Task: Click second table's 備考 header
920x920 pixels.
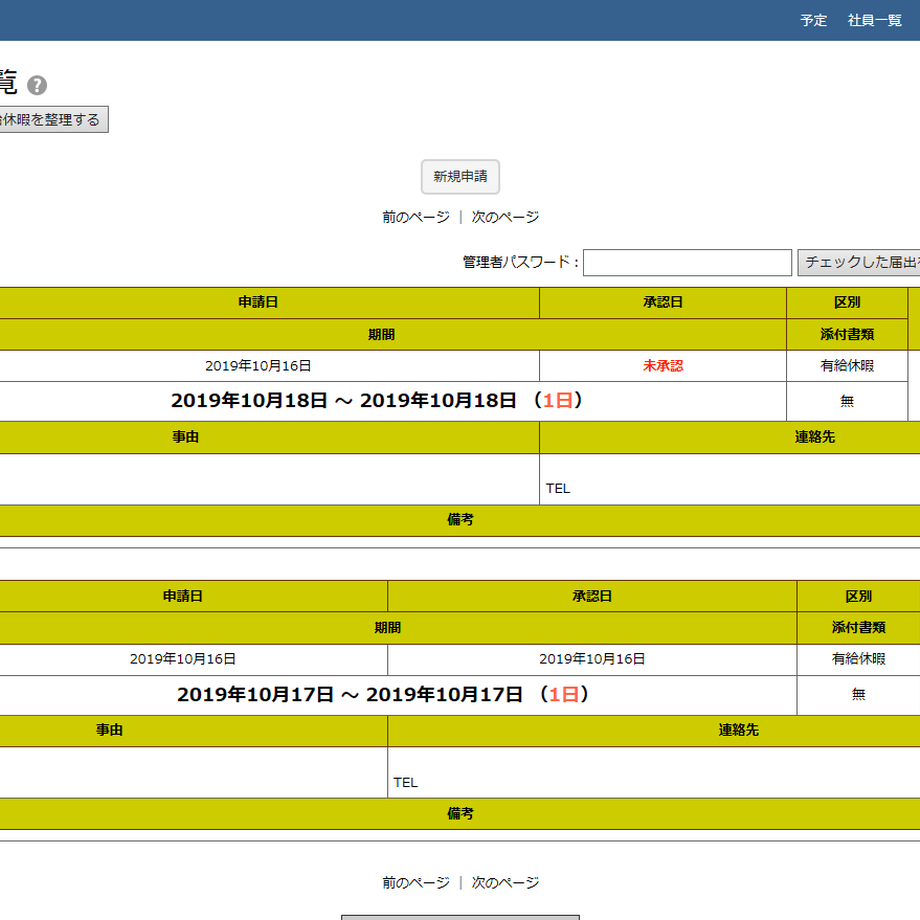Action: [x=460, y=814]
